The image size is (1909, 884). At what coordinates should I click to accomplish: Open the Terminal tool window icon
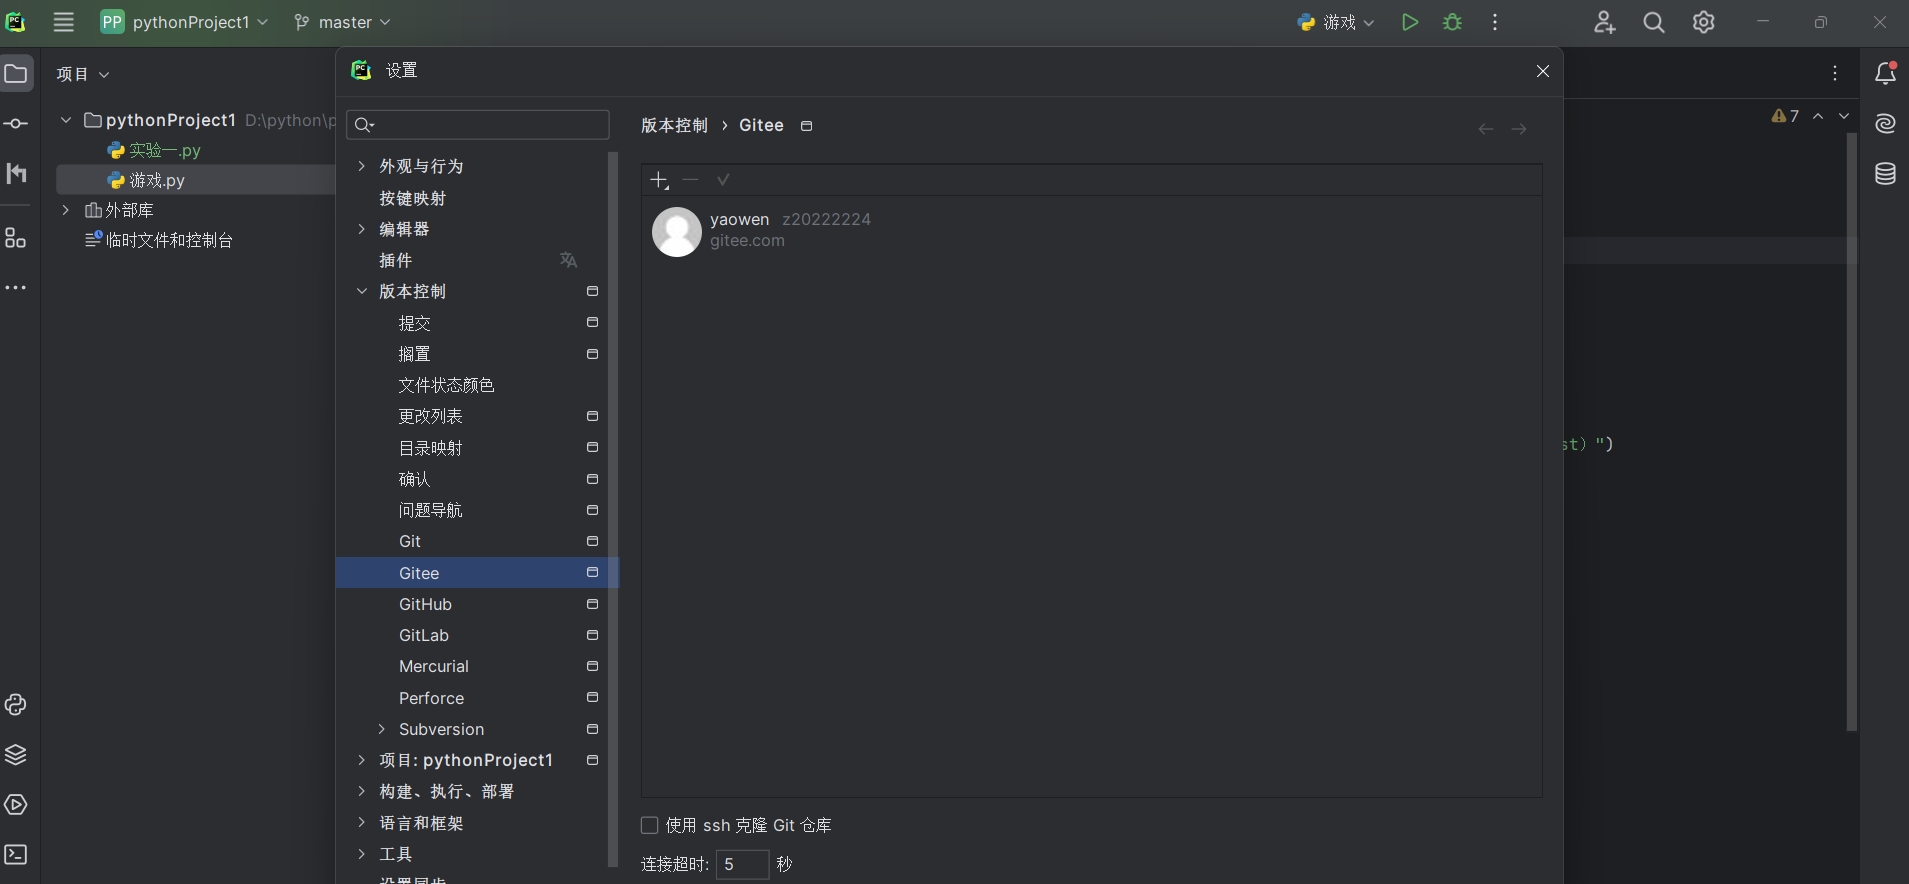(16, 854)
